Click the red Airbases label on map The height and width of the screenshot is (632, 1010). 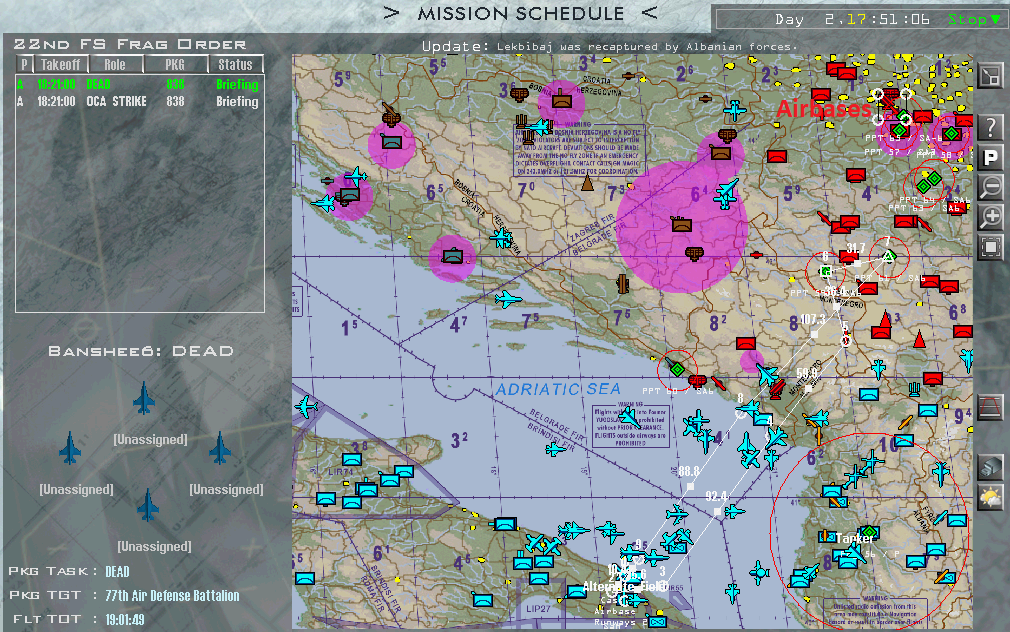[x=824, y=109]
